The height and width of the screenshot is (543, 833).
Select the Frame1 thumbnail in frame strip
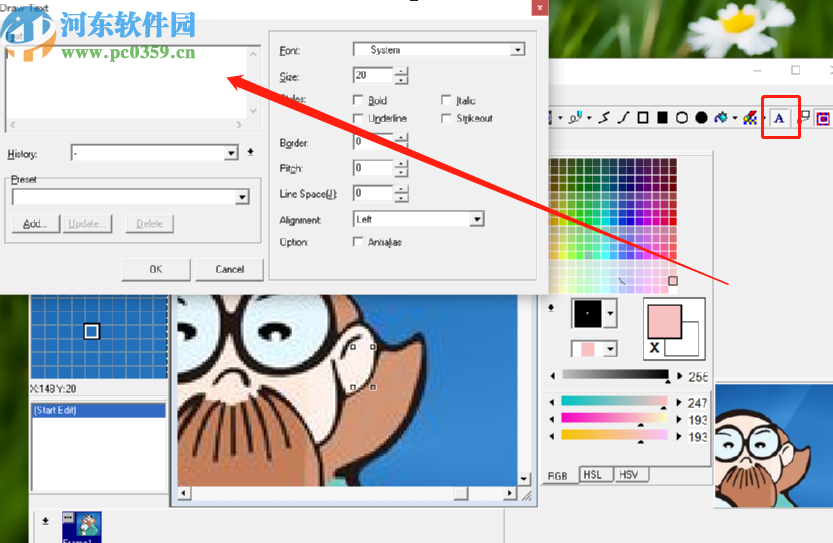[x=82, y=527]
